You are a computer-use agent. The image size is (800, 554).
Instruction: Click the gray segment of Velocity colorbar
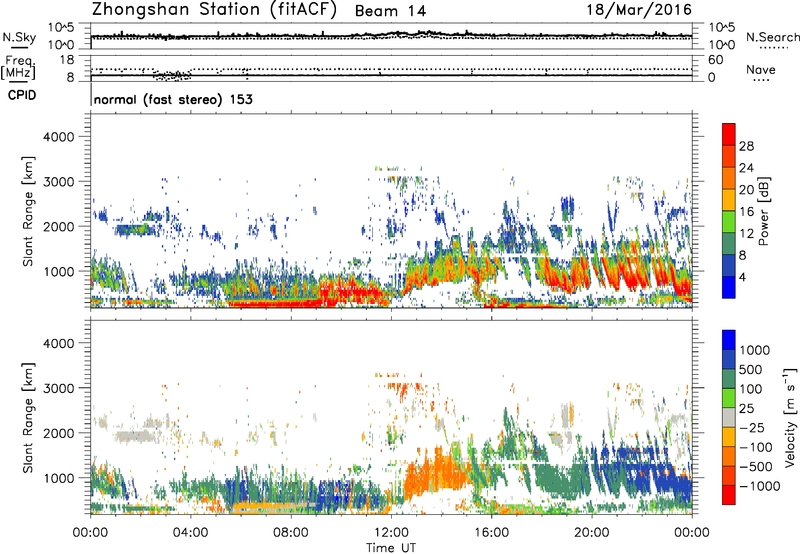point(729,418)
